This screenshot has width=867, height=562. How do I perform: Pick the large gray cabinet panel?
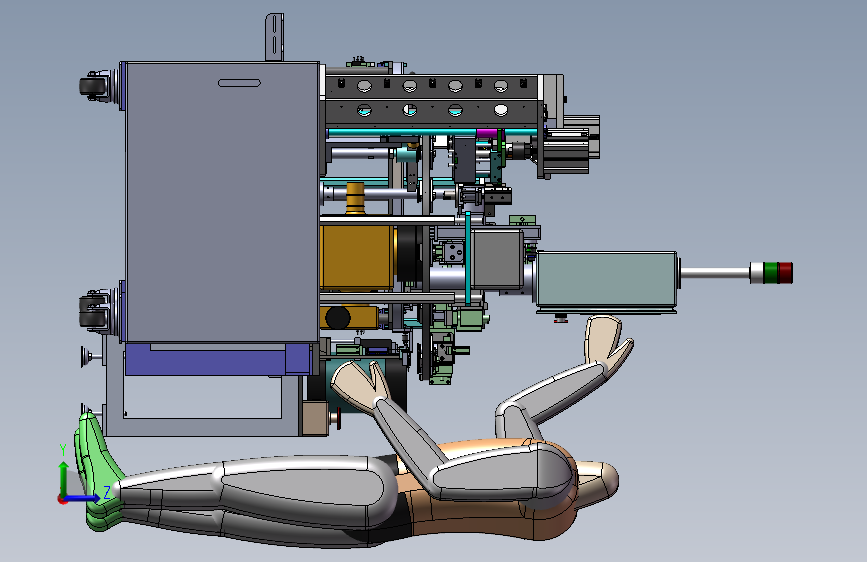click(222, 202)
